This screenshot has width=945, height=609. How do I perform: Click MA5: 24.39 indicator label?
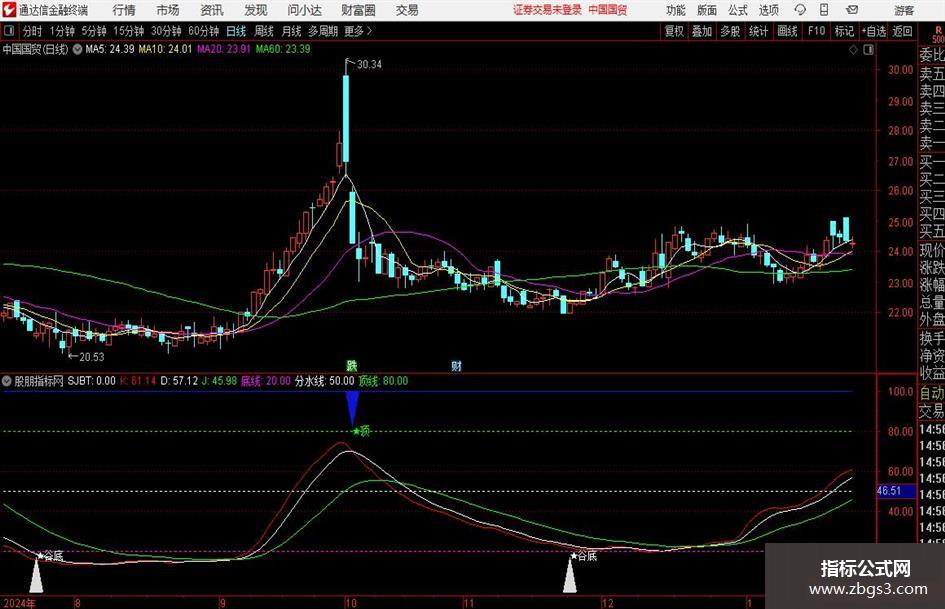click(x=110, y=49)
